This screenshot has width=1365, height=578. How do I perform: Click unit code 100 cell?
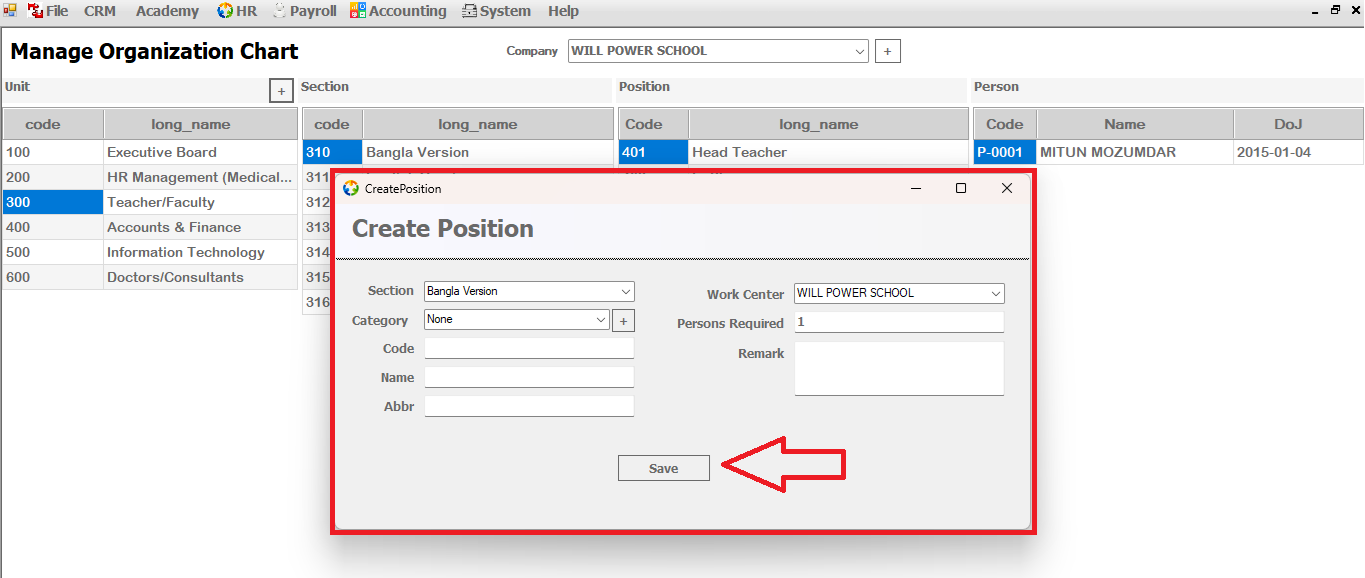[x=53, y=152]
